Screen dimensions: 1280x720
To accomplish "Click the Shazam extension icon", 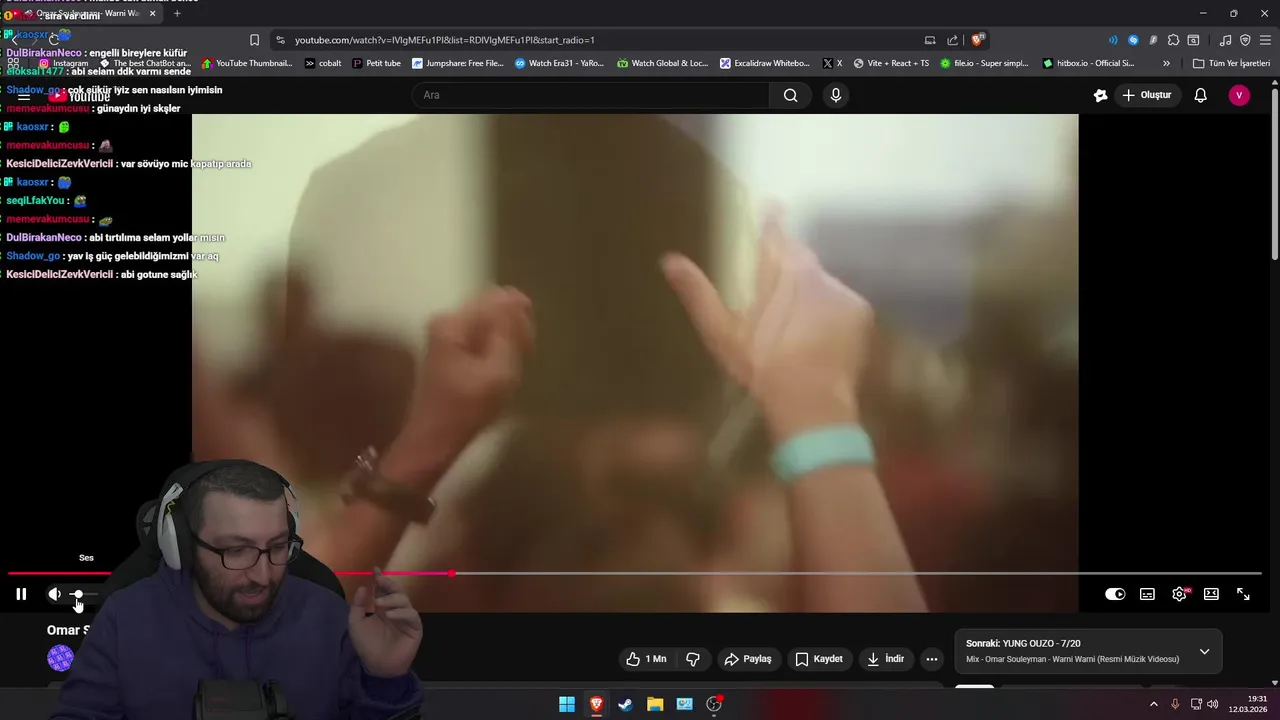I will [1133, 40].
